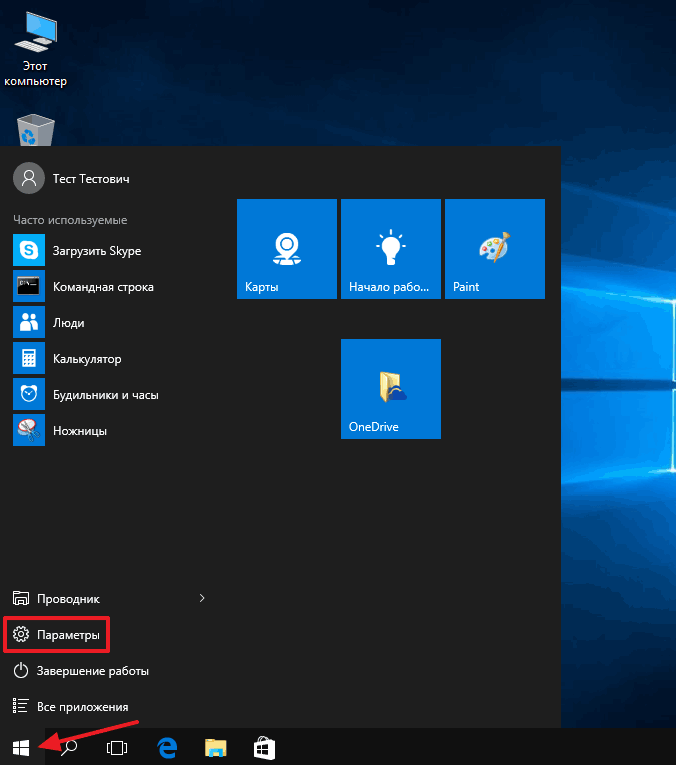Open Калькулятор text entry
This screenshot has height=765, width=676.
(x=87, y=359)
